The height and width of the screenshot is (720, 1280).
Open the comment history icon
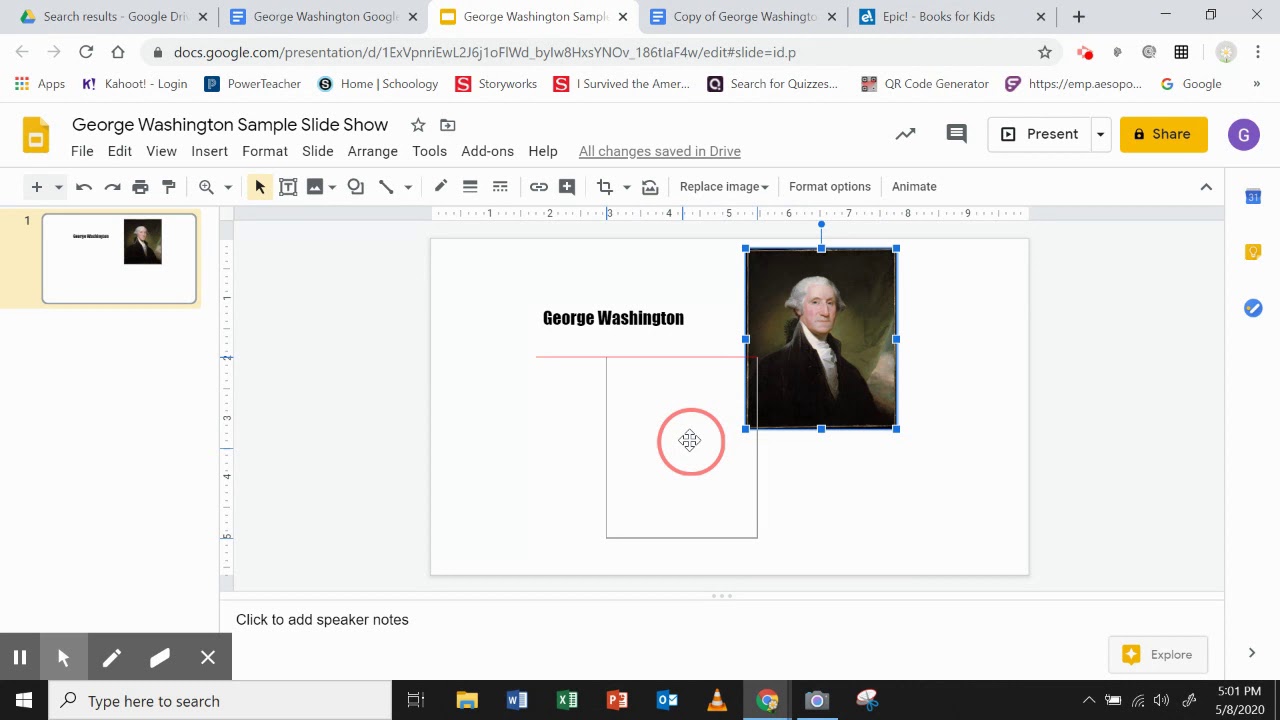[x=957, y=134]
